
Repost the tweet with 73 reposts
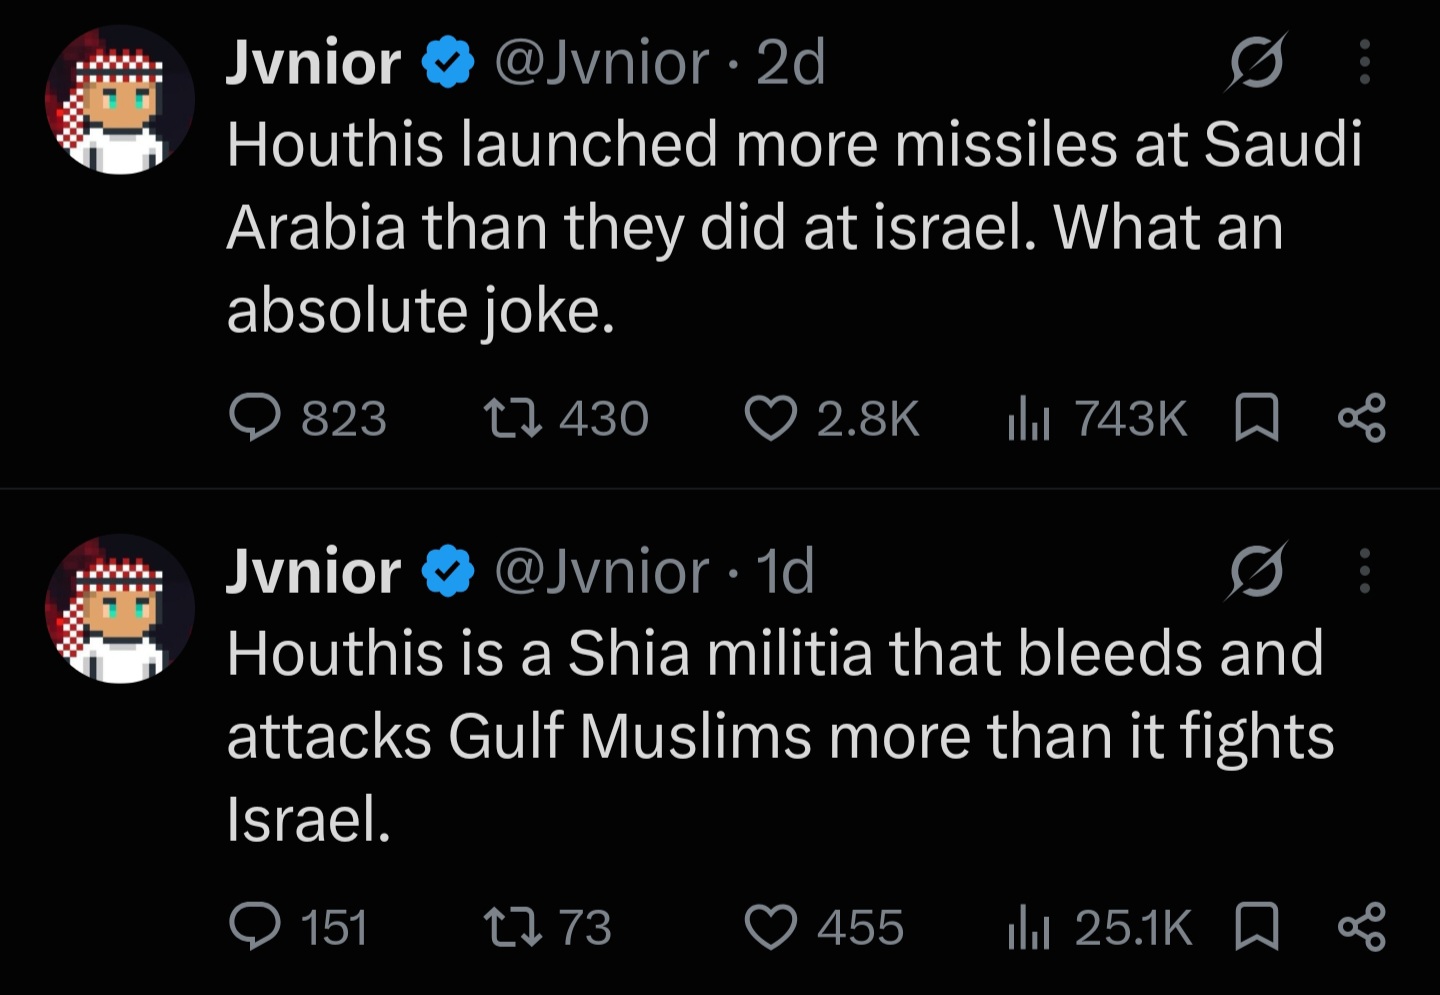click(547, 926)
